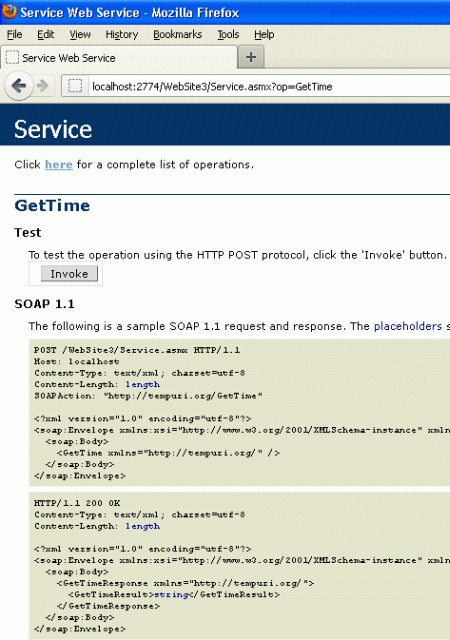Open the History menu
This screenshot has height=640, width=450.
122,35
